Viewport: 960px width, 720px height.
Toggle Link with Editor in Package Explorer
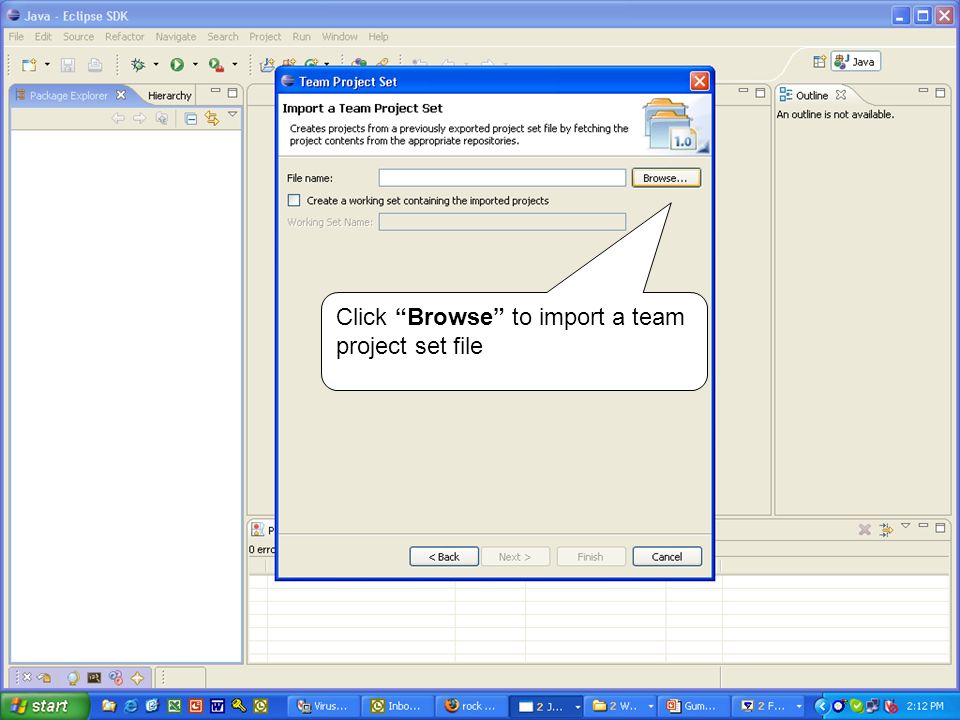pos(212,118)
